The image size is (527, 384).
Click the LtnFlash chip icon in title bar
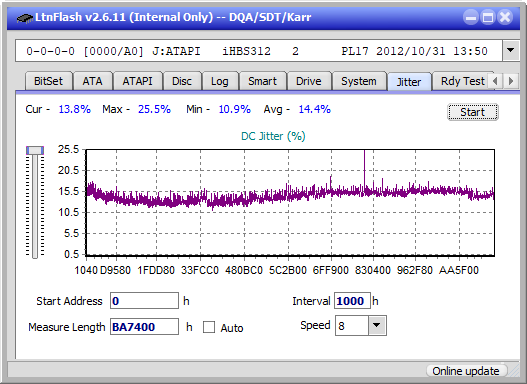point(24,17)
